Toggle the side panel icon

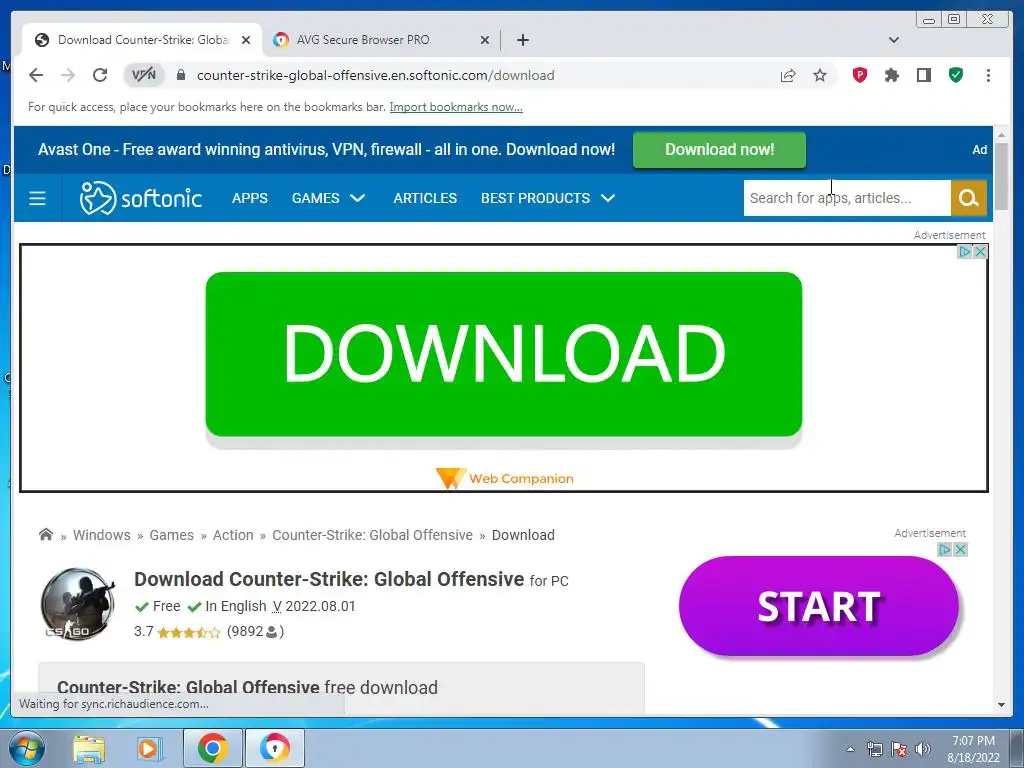tap(923, 75)
